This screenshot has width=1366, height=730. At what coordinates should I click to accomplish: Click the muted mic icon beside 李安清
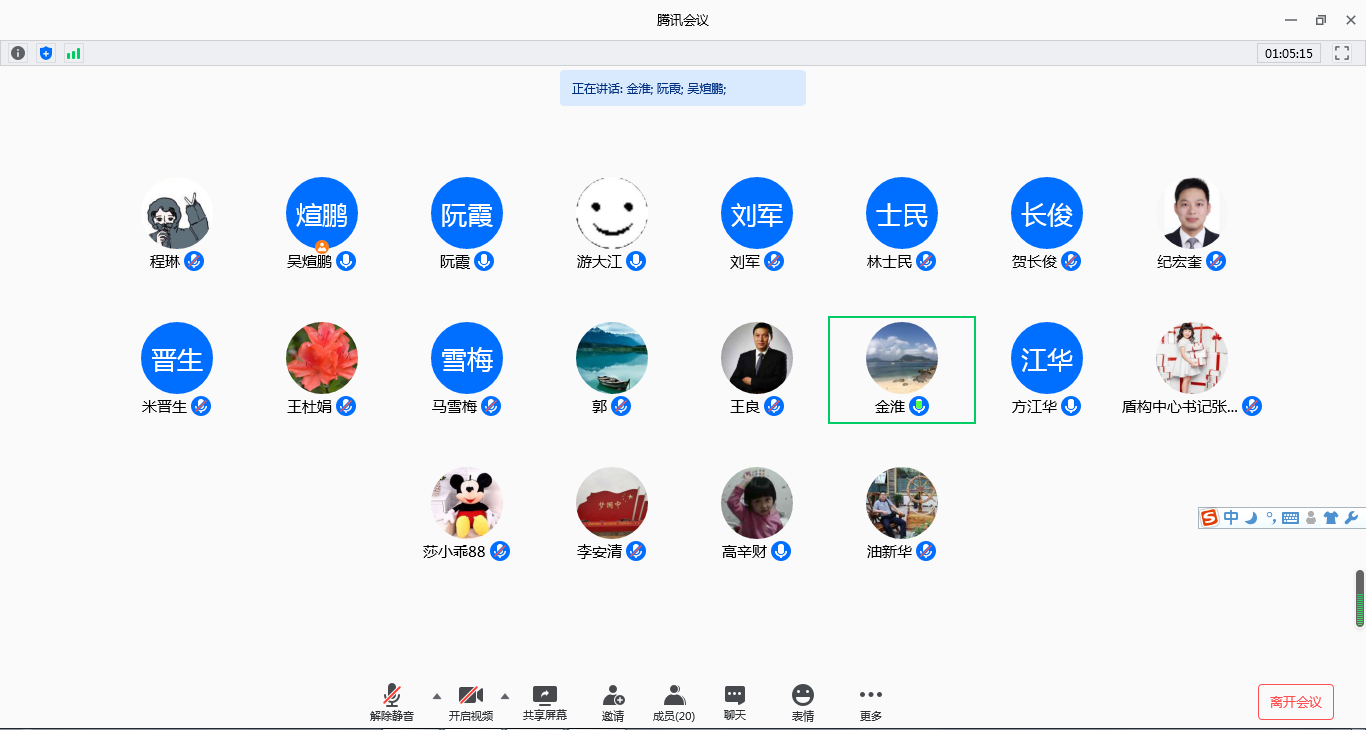[636, 551]
